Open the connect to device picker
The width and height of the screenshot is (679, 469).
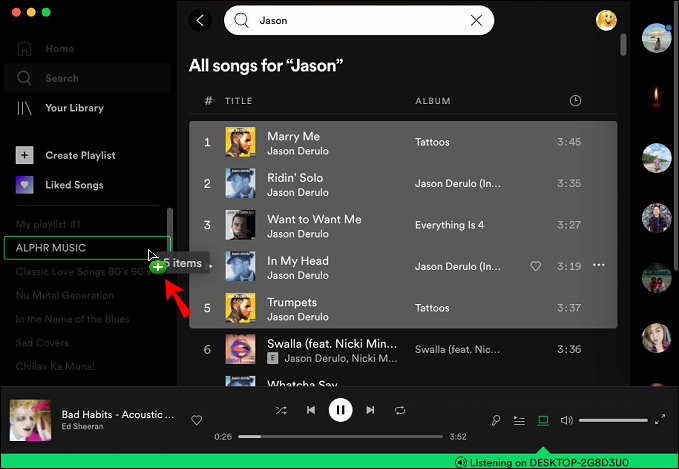click(544, 421)
